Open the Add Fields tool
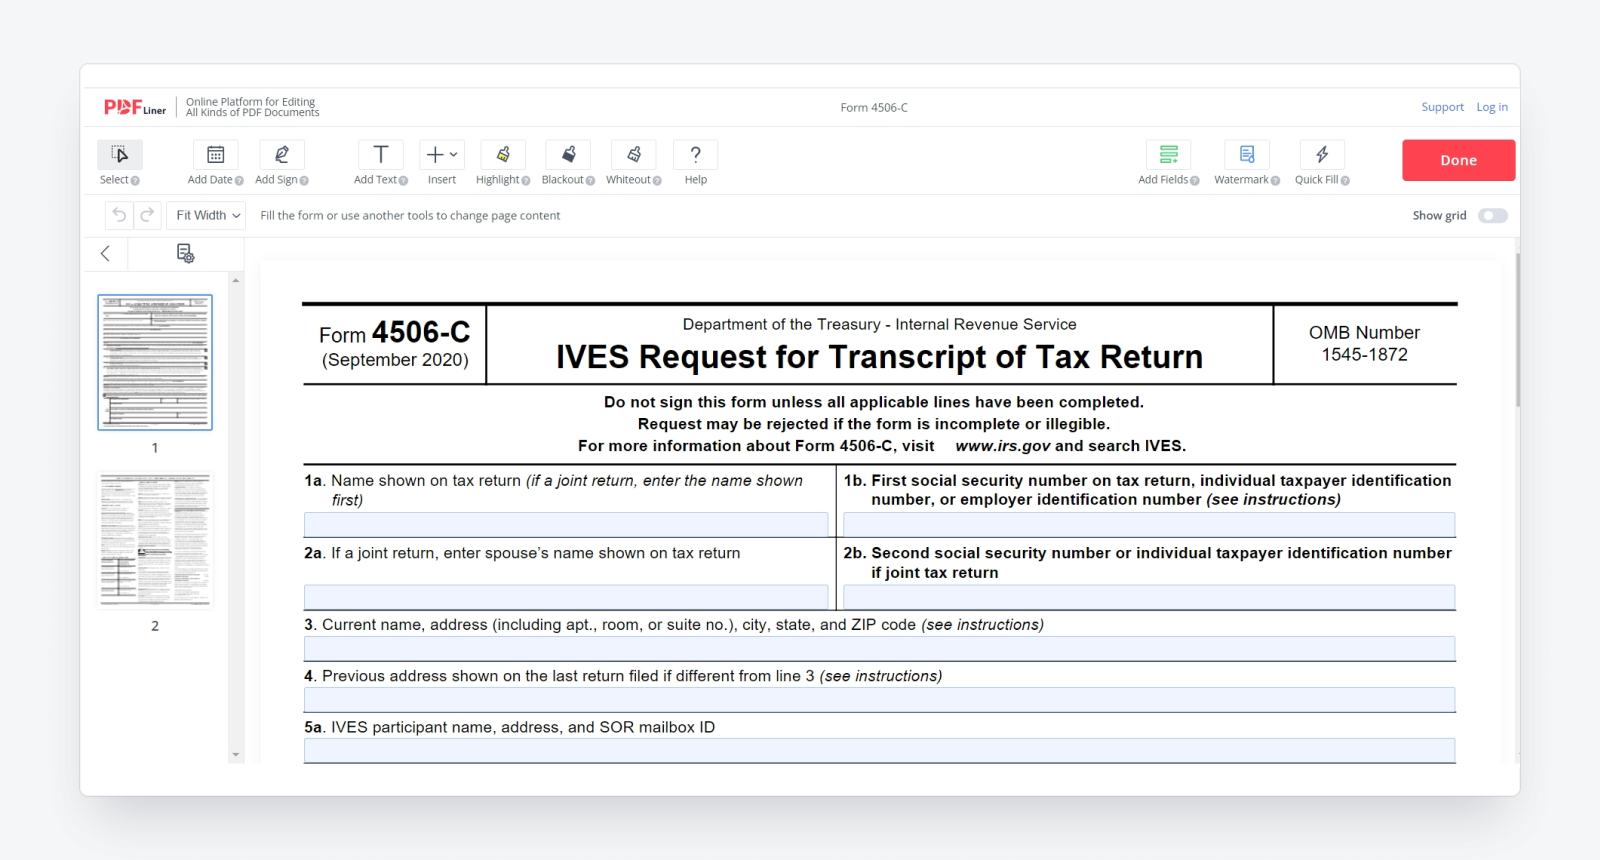The image size is (1600, 860). 1168,155
